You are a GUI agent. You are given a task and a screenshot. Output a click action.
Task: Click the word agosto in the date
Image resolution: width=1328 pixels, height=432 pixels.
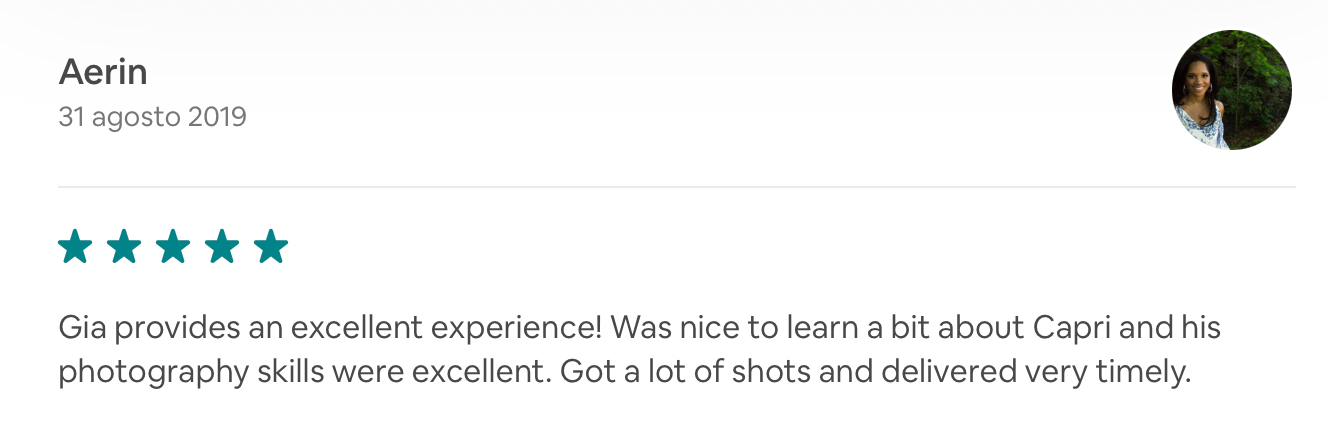pos(136,117)
